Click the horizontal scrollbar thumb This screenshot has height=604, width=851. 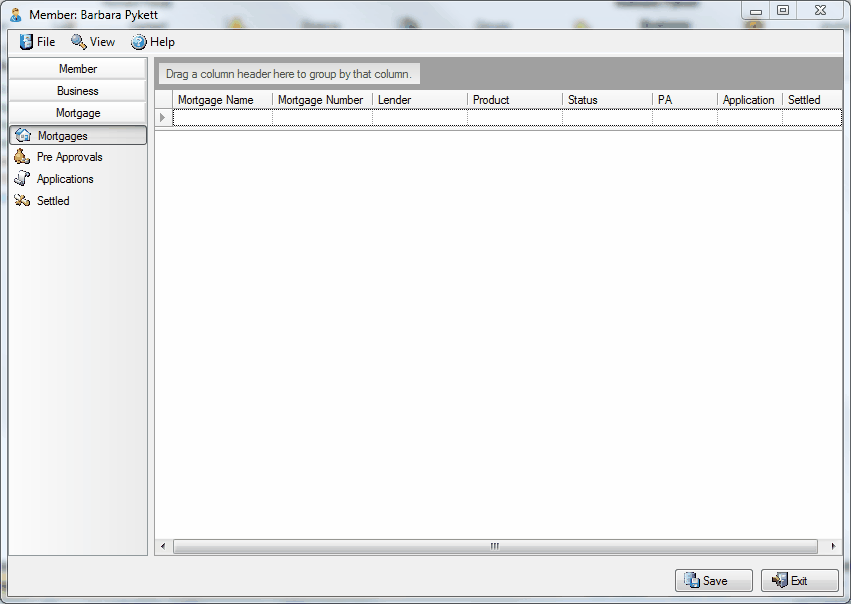coord(495,546)
